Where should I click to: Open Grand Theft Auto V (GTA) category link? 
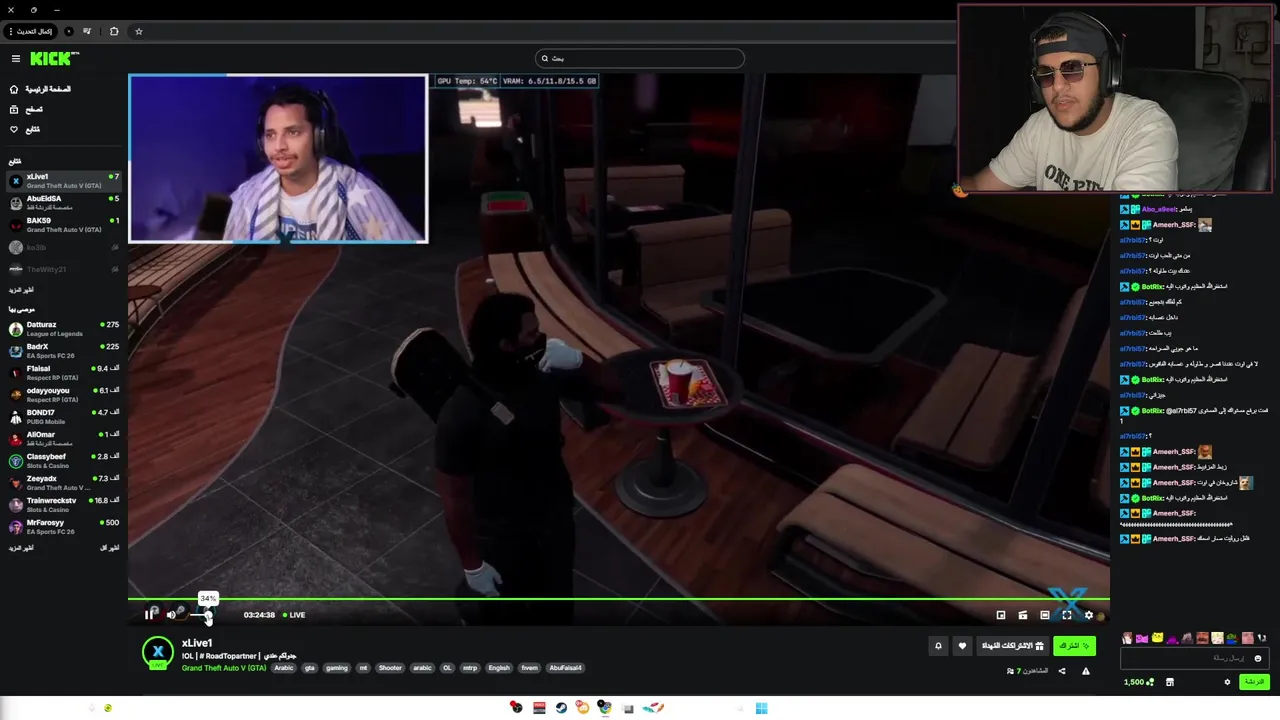coord(224,668)
